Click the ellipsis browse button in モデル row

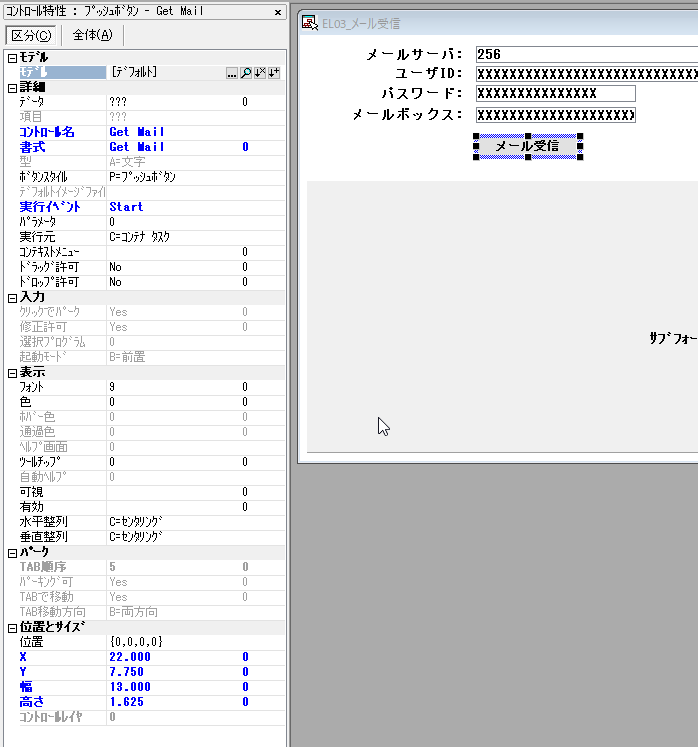[x=232, y=73]
